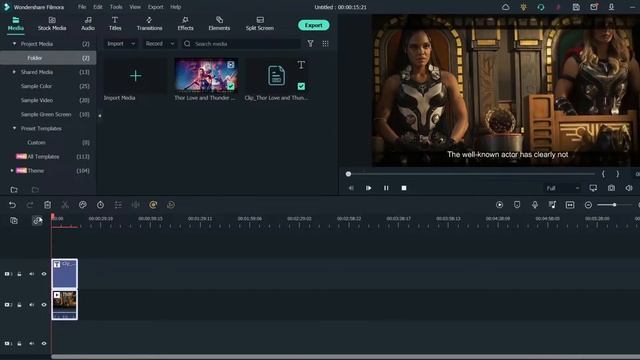Select Sample Color category

[36, 86]
